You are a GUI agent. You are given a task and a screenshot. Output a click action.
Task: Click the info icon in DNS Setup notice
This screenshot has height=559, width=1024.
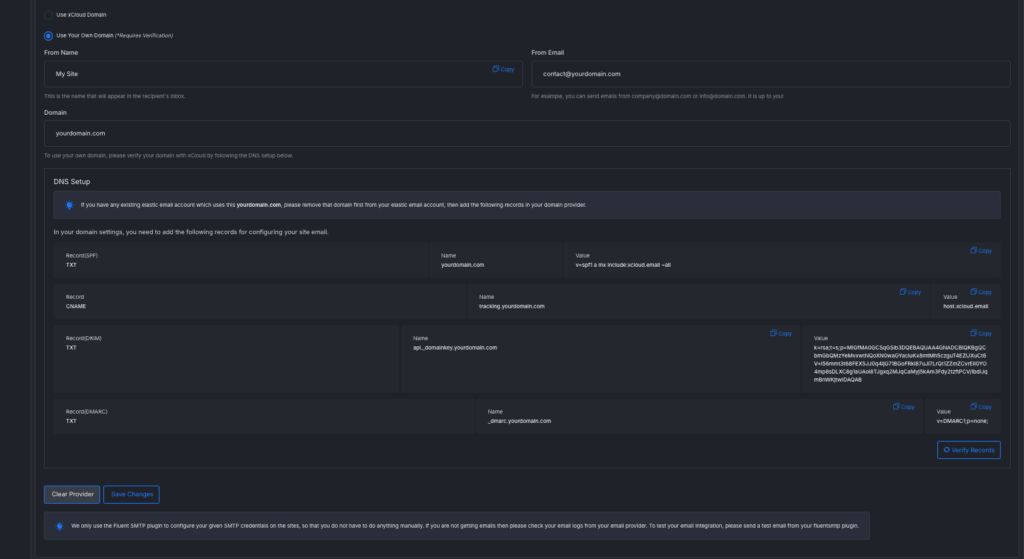tap(69, 205)
